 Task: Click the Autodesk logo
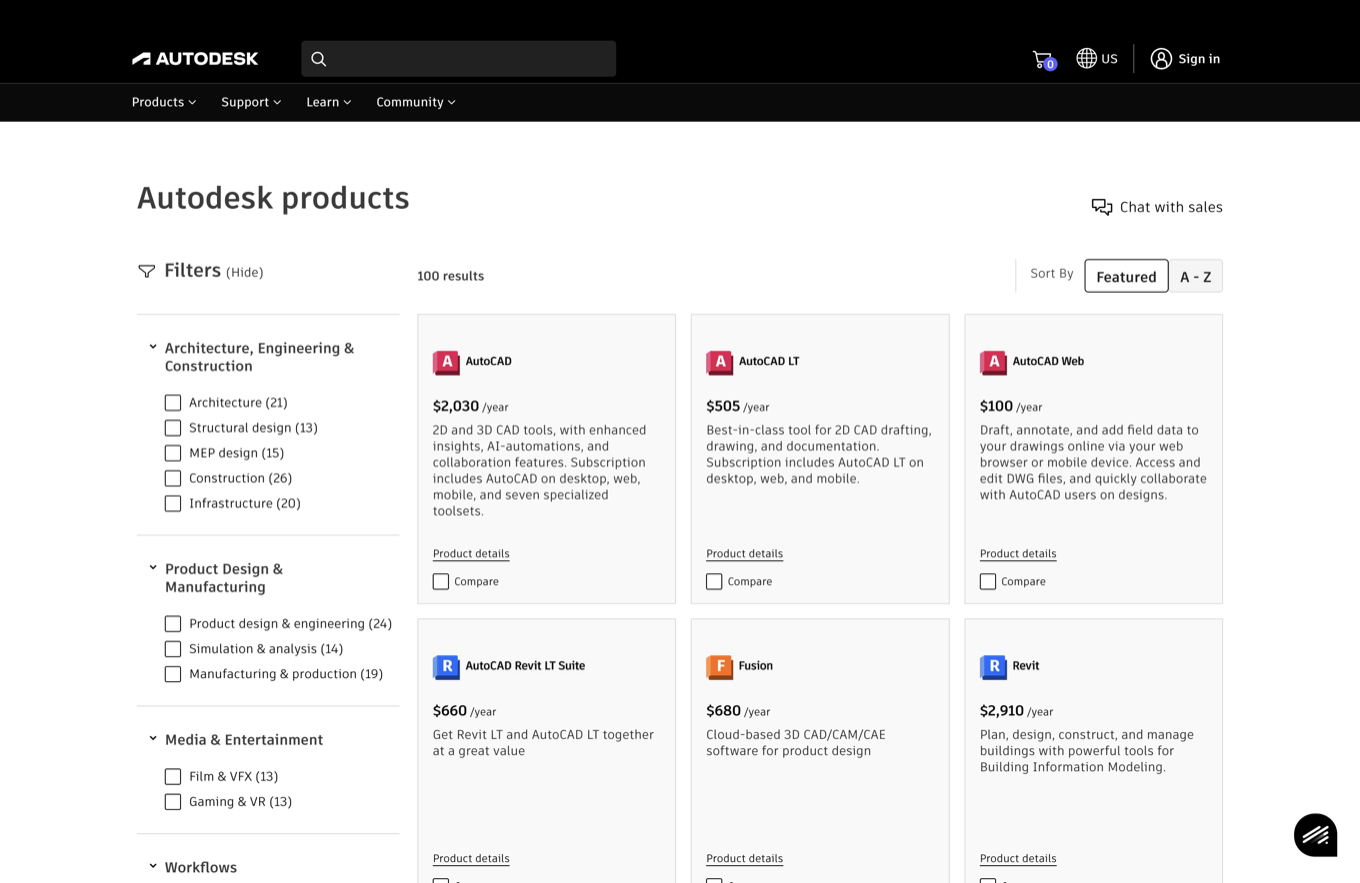tap(195, 59)
